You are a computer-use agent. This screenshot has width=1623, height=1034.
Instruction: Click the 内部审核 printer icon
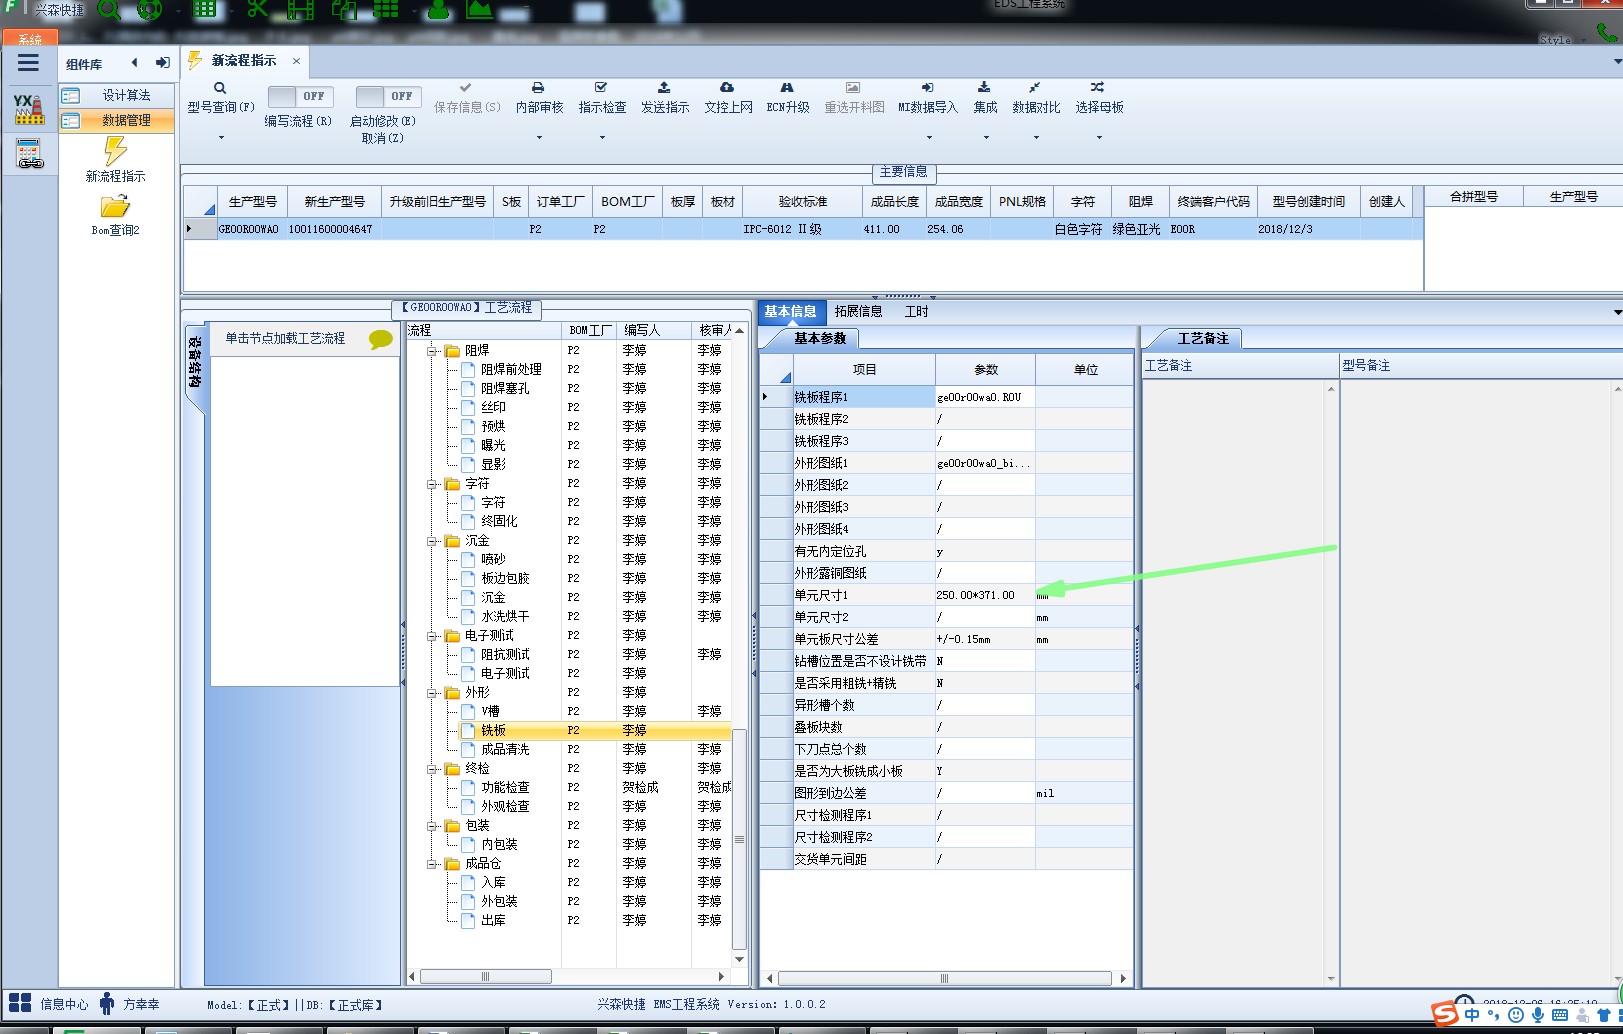click(x=538, y=88)
